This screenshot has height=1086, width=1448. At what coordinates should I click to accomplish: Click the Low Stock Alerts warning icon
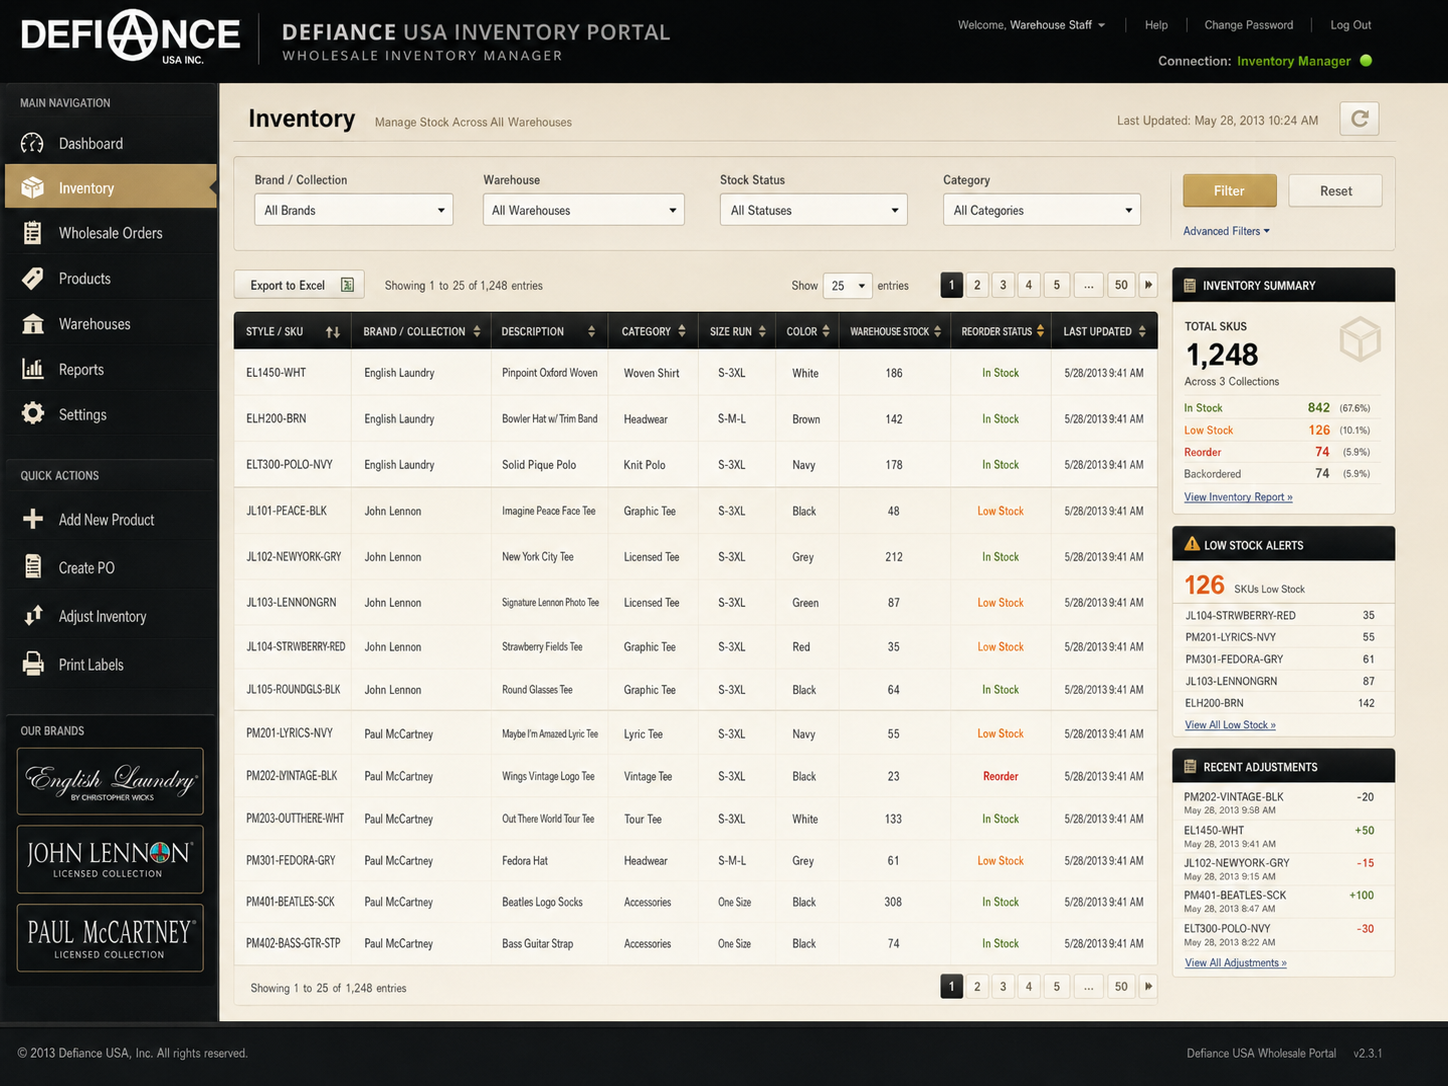coord(1192,544)
